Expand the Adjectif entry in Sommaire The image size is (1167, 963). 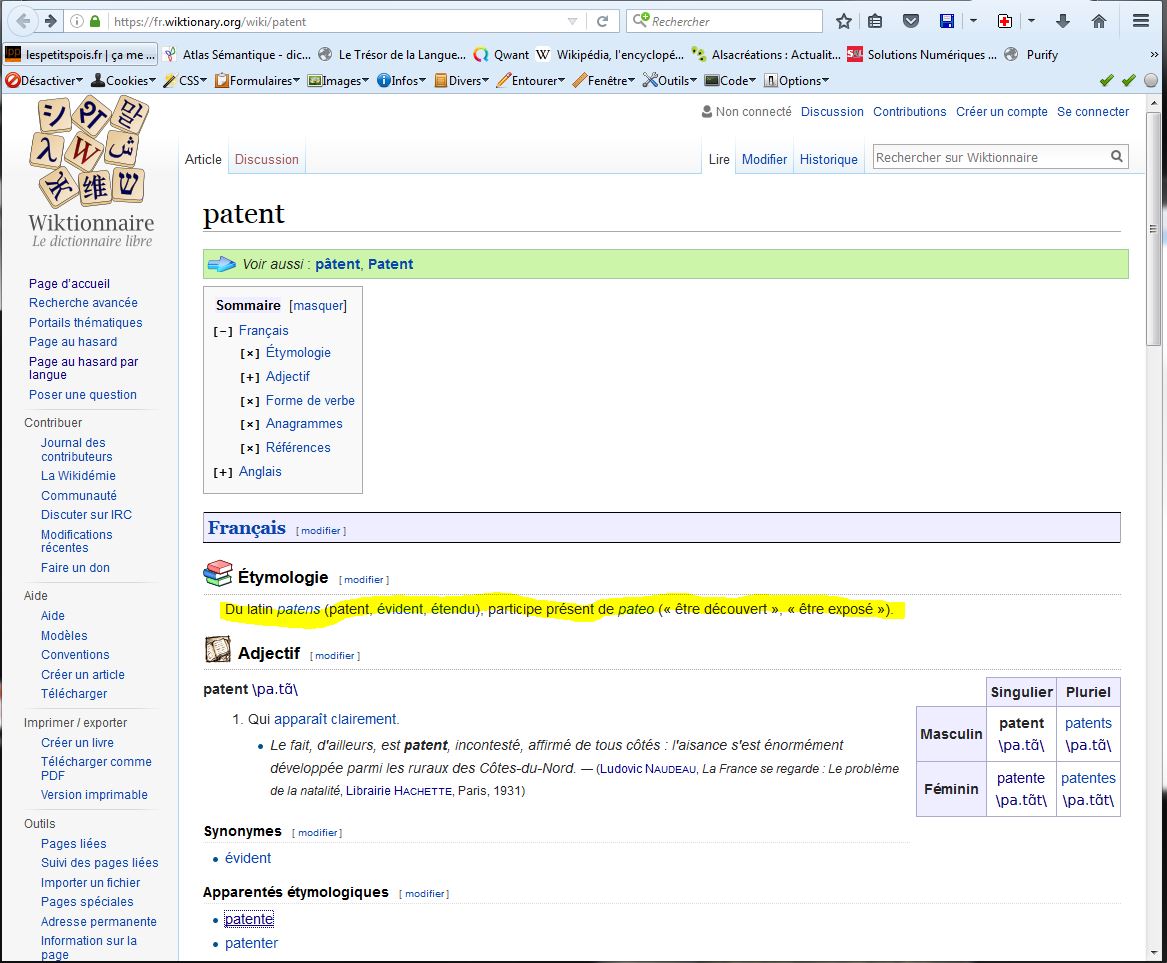pyautogui.click(x=250, y=377)
